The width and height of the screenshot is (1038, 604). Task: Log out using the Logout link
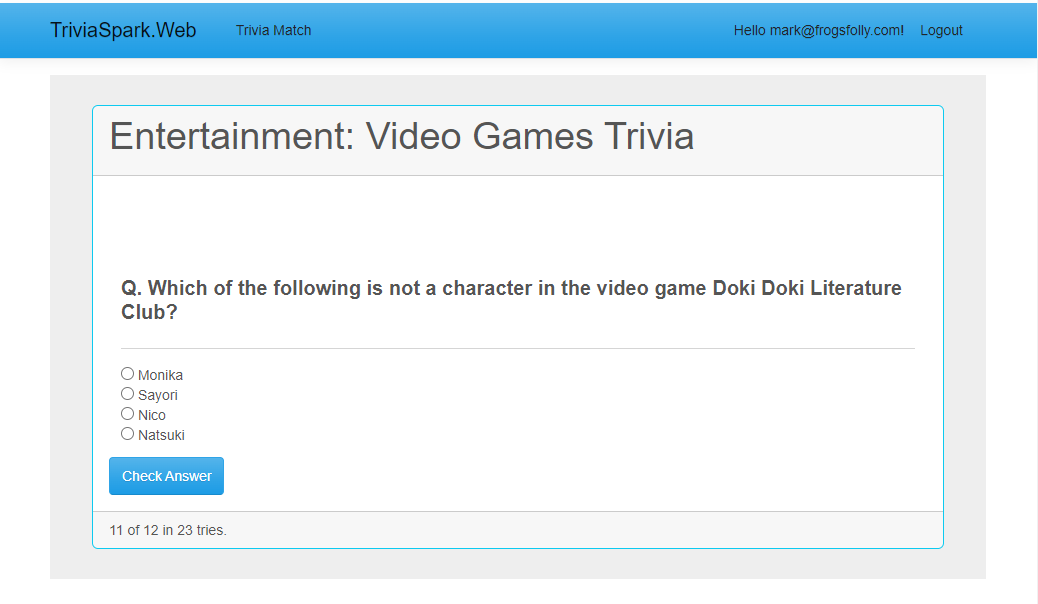pyautogui.click(x=941, y=30)
